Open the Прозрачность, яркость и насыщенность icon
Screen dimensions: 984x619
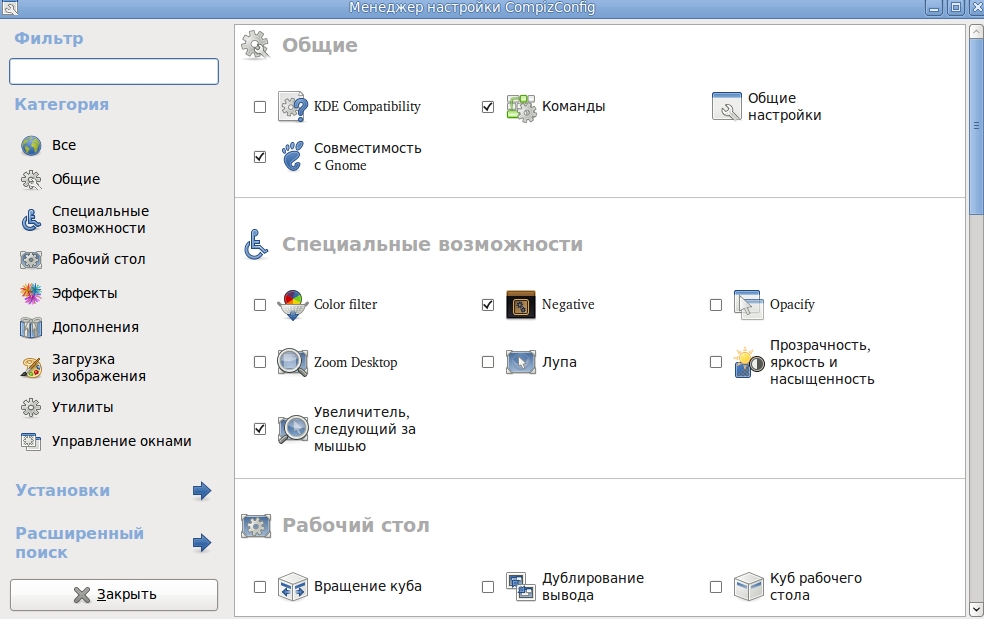[749, 362]
